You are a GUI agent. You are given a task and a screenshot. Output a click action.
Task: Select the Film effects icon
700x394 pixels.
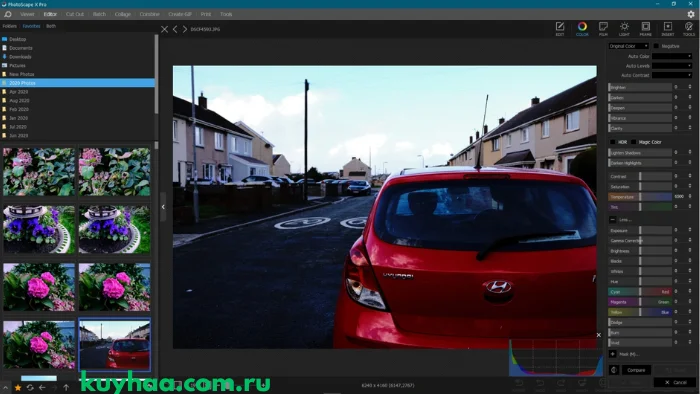[603, 29]
